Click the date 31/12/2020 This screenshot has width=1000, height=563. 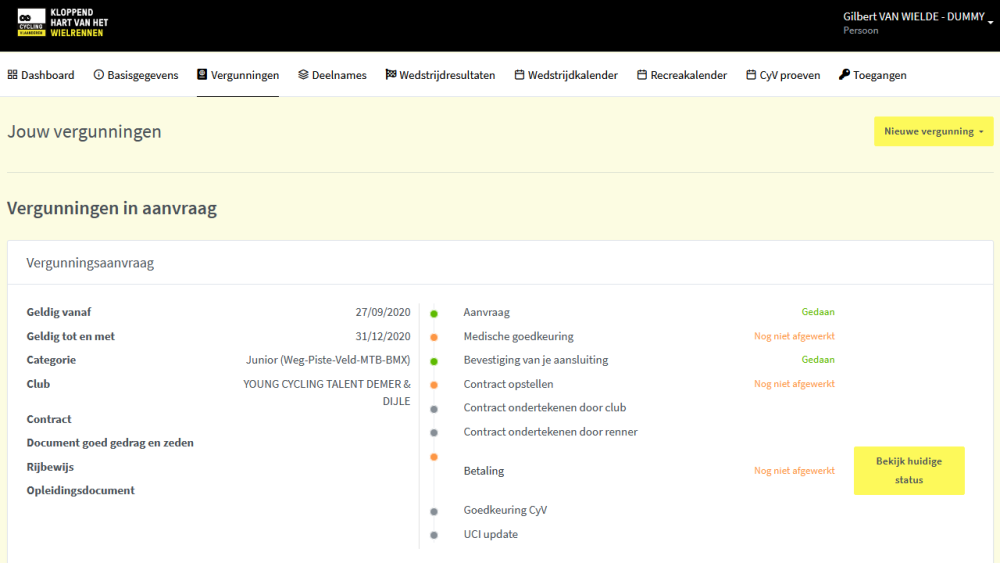(383, 336)
